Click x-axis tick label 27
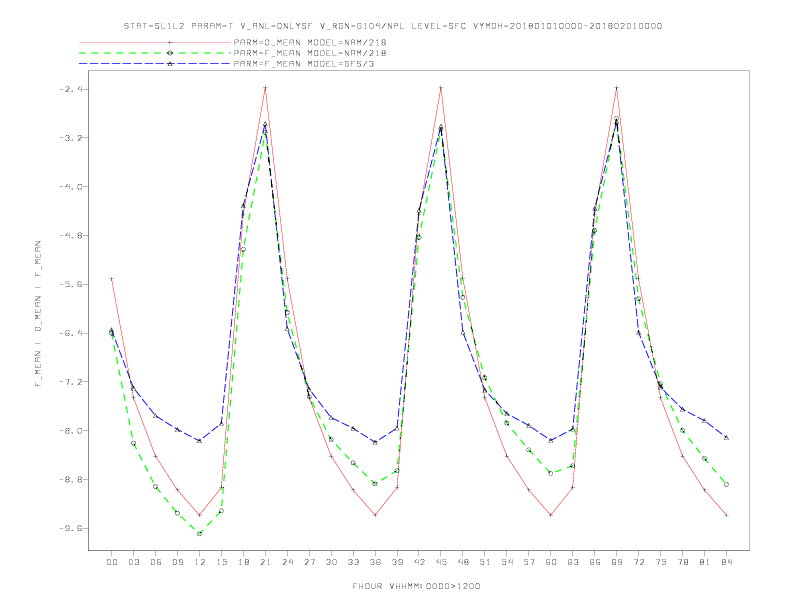The width and height of the screenshot is (792, 612). tap(309, 562)
